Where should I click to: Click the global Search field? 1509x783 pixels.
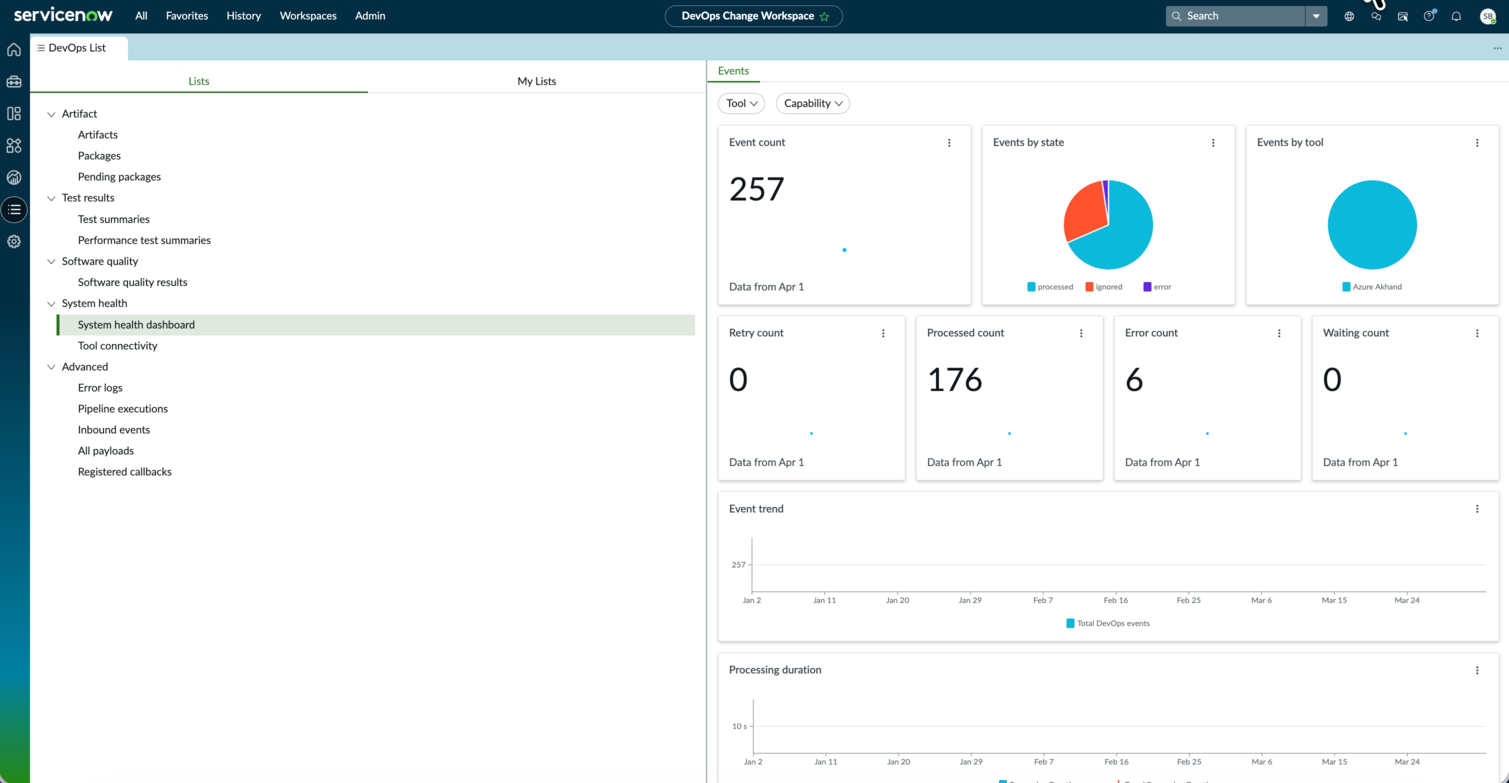1236,16
